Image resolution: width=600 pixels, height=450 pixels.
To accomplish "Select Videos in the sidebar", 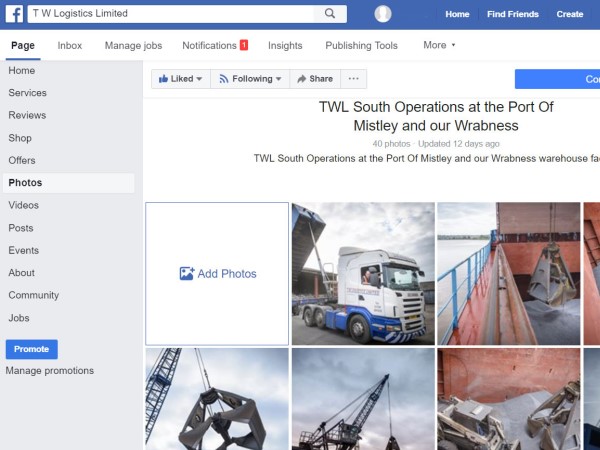I will tap(24, 205).
